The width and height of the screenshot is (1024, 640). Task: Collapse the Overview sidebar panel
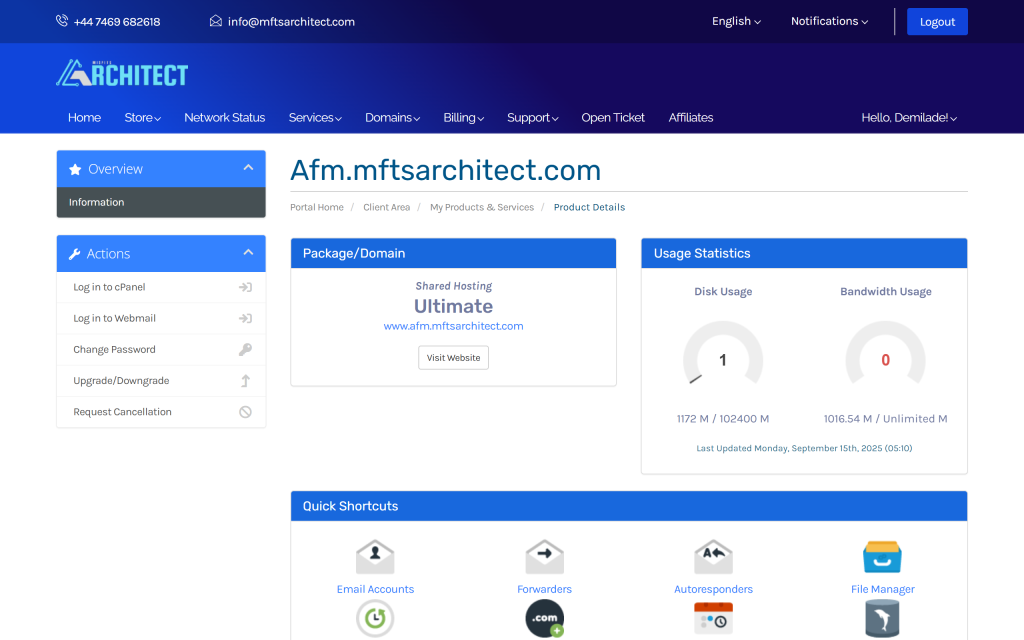click(248, 169)
